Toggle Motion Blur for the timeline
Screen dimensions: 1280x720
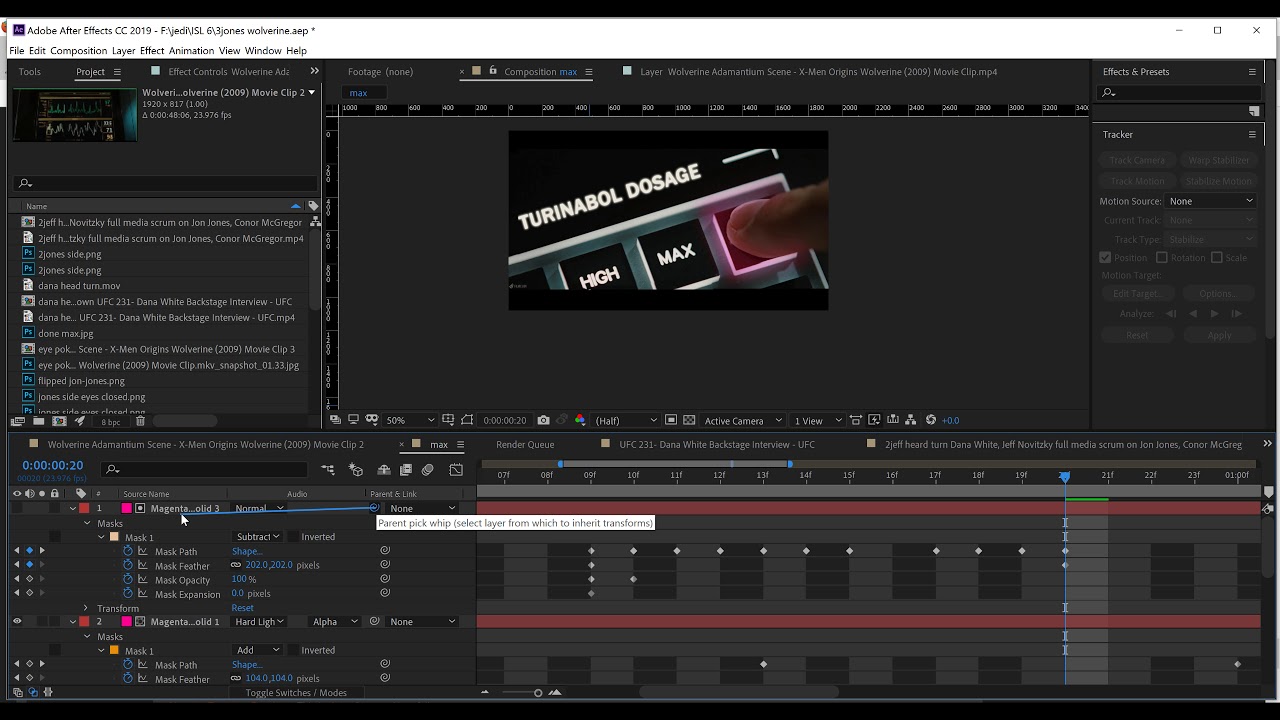(428, 470)
